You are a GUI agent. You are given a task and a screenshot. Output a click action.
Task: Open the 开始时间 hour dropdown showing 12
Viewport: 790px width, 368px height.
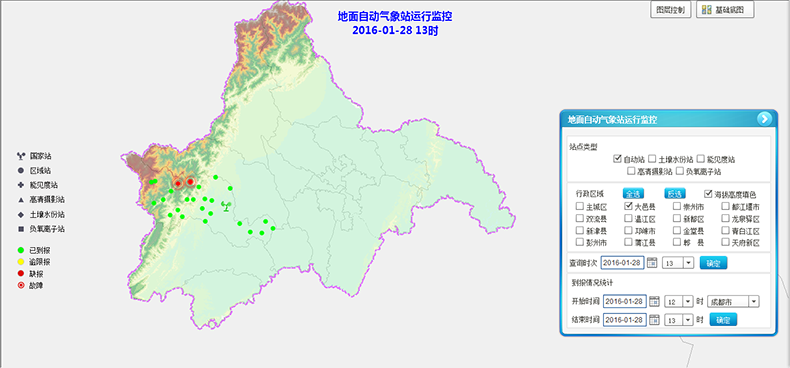pos(679,301)
